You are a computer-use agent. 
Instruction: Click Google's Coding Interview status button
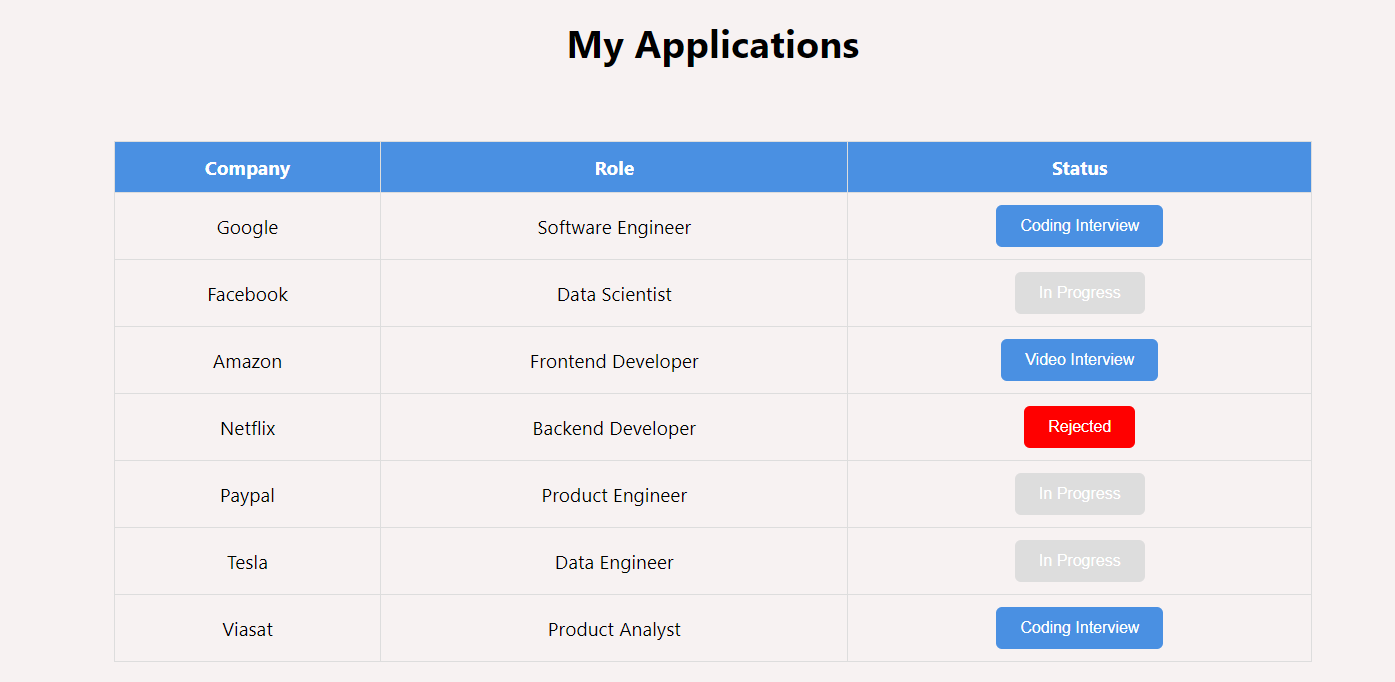[1079, 226]
